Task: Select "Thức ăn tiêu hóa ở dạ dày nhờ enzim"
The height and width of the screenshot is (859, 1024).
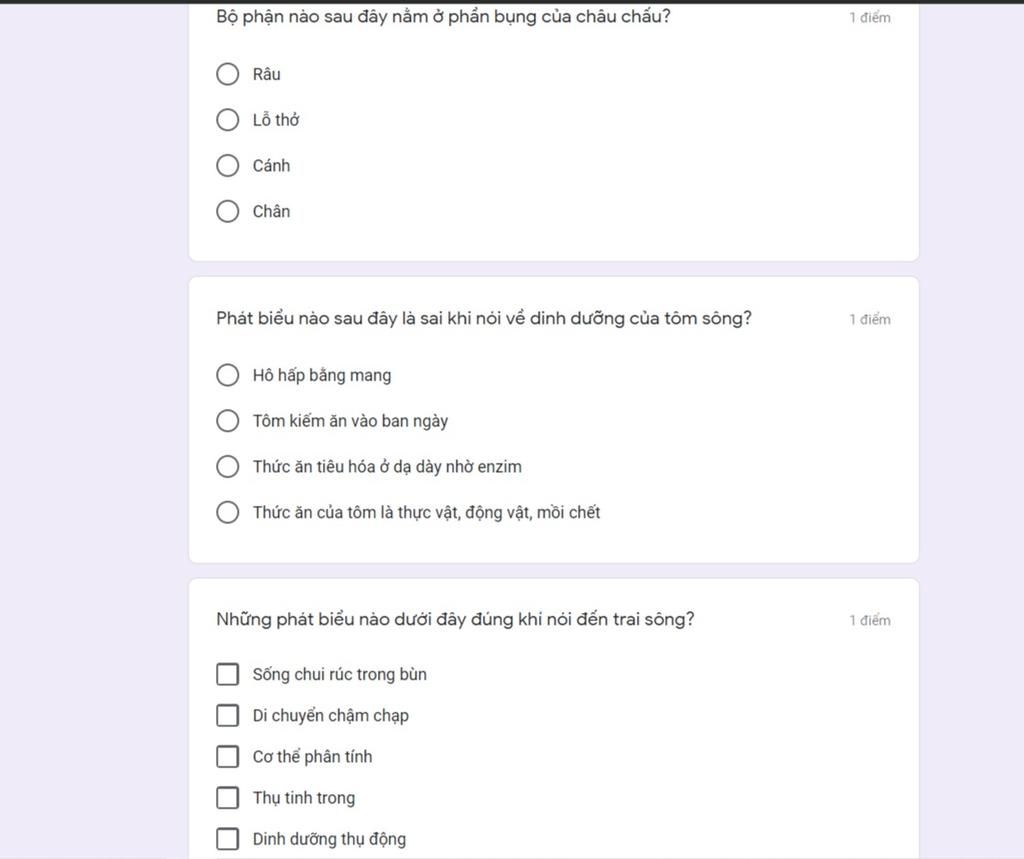Action: pyautogui.click(x=227, y=466)
